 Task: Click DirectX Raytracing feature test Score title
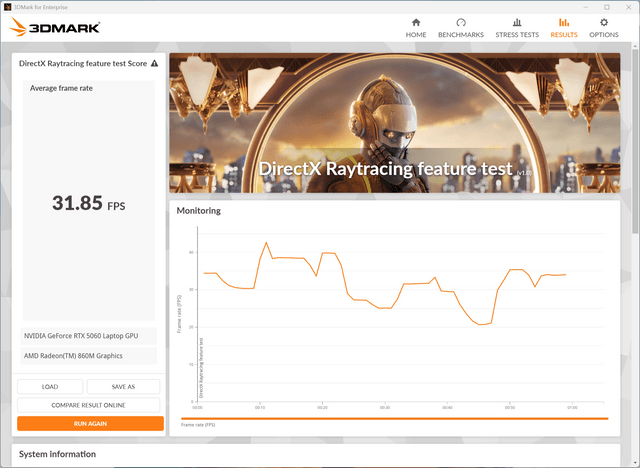(x=83, y=64)
